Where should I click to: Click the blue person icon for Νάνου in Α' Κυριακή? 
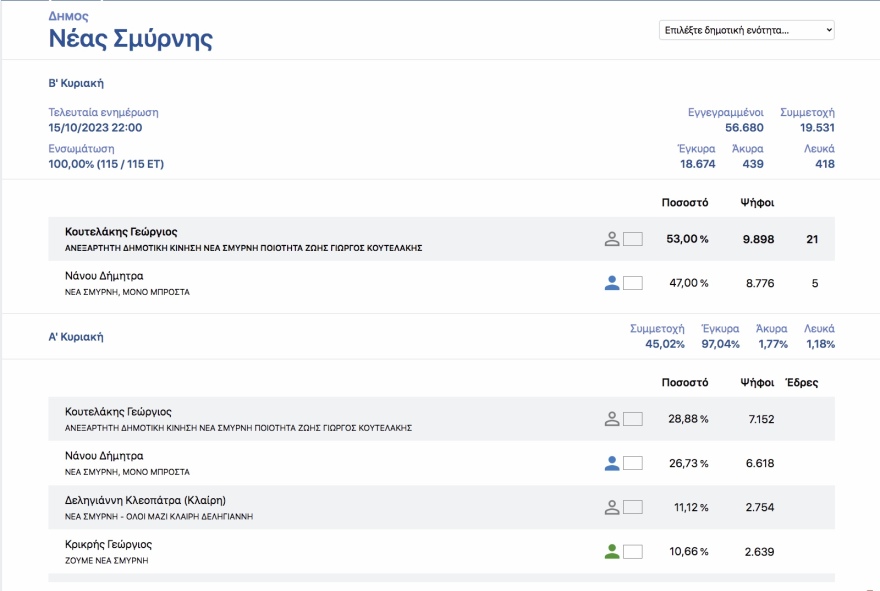coord(612,463)
